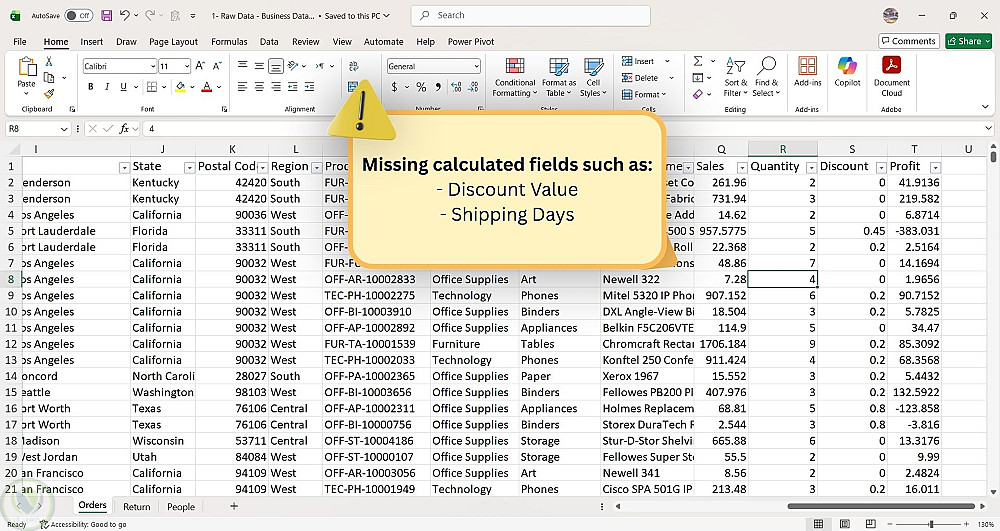Decrease indent in Alignment group

[x=293, y=87]
